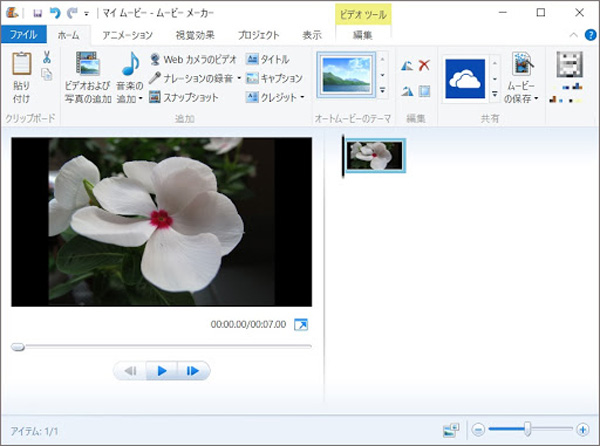Open the Save movie dropdown arrow
The height and width of the screenshot is (446, 600).
tap(536, 99)
